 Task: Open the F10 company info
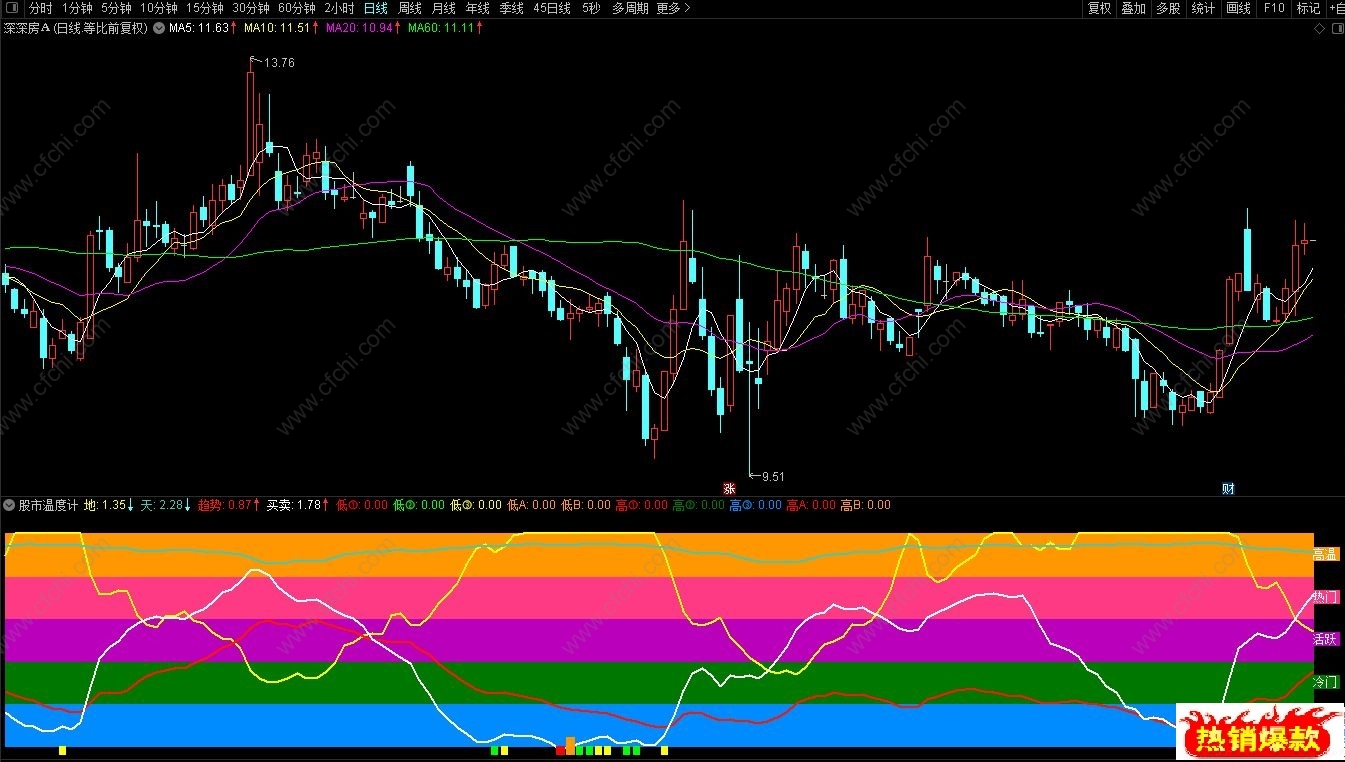tap(1273, 8)
